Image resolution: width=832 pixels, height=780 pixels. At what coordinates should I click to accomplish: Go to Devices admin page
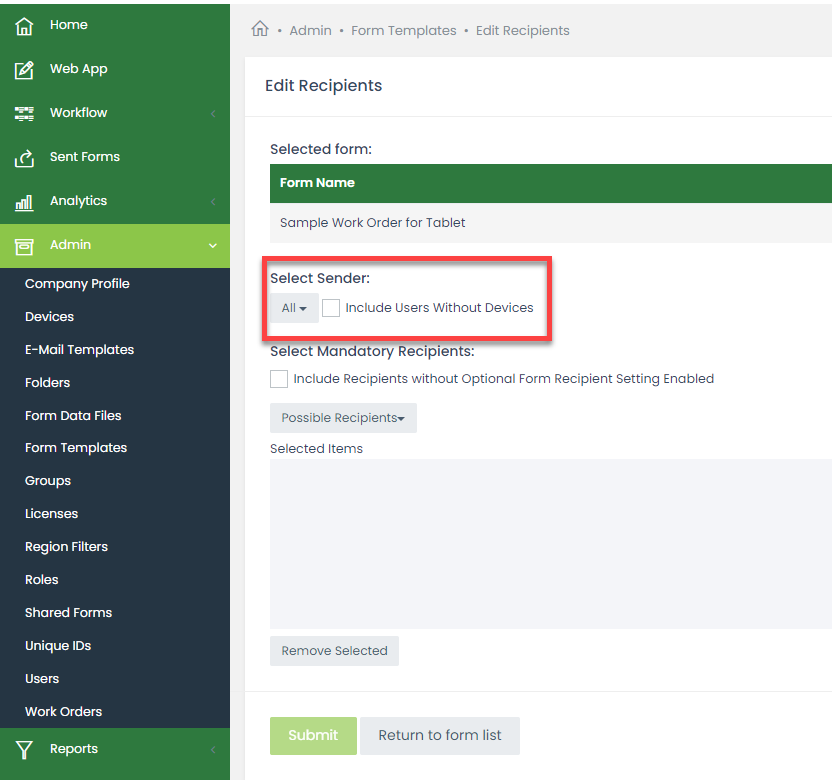[x=49, y=317]
